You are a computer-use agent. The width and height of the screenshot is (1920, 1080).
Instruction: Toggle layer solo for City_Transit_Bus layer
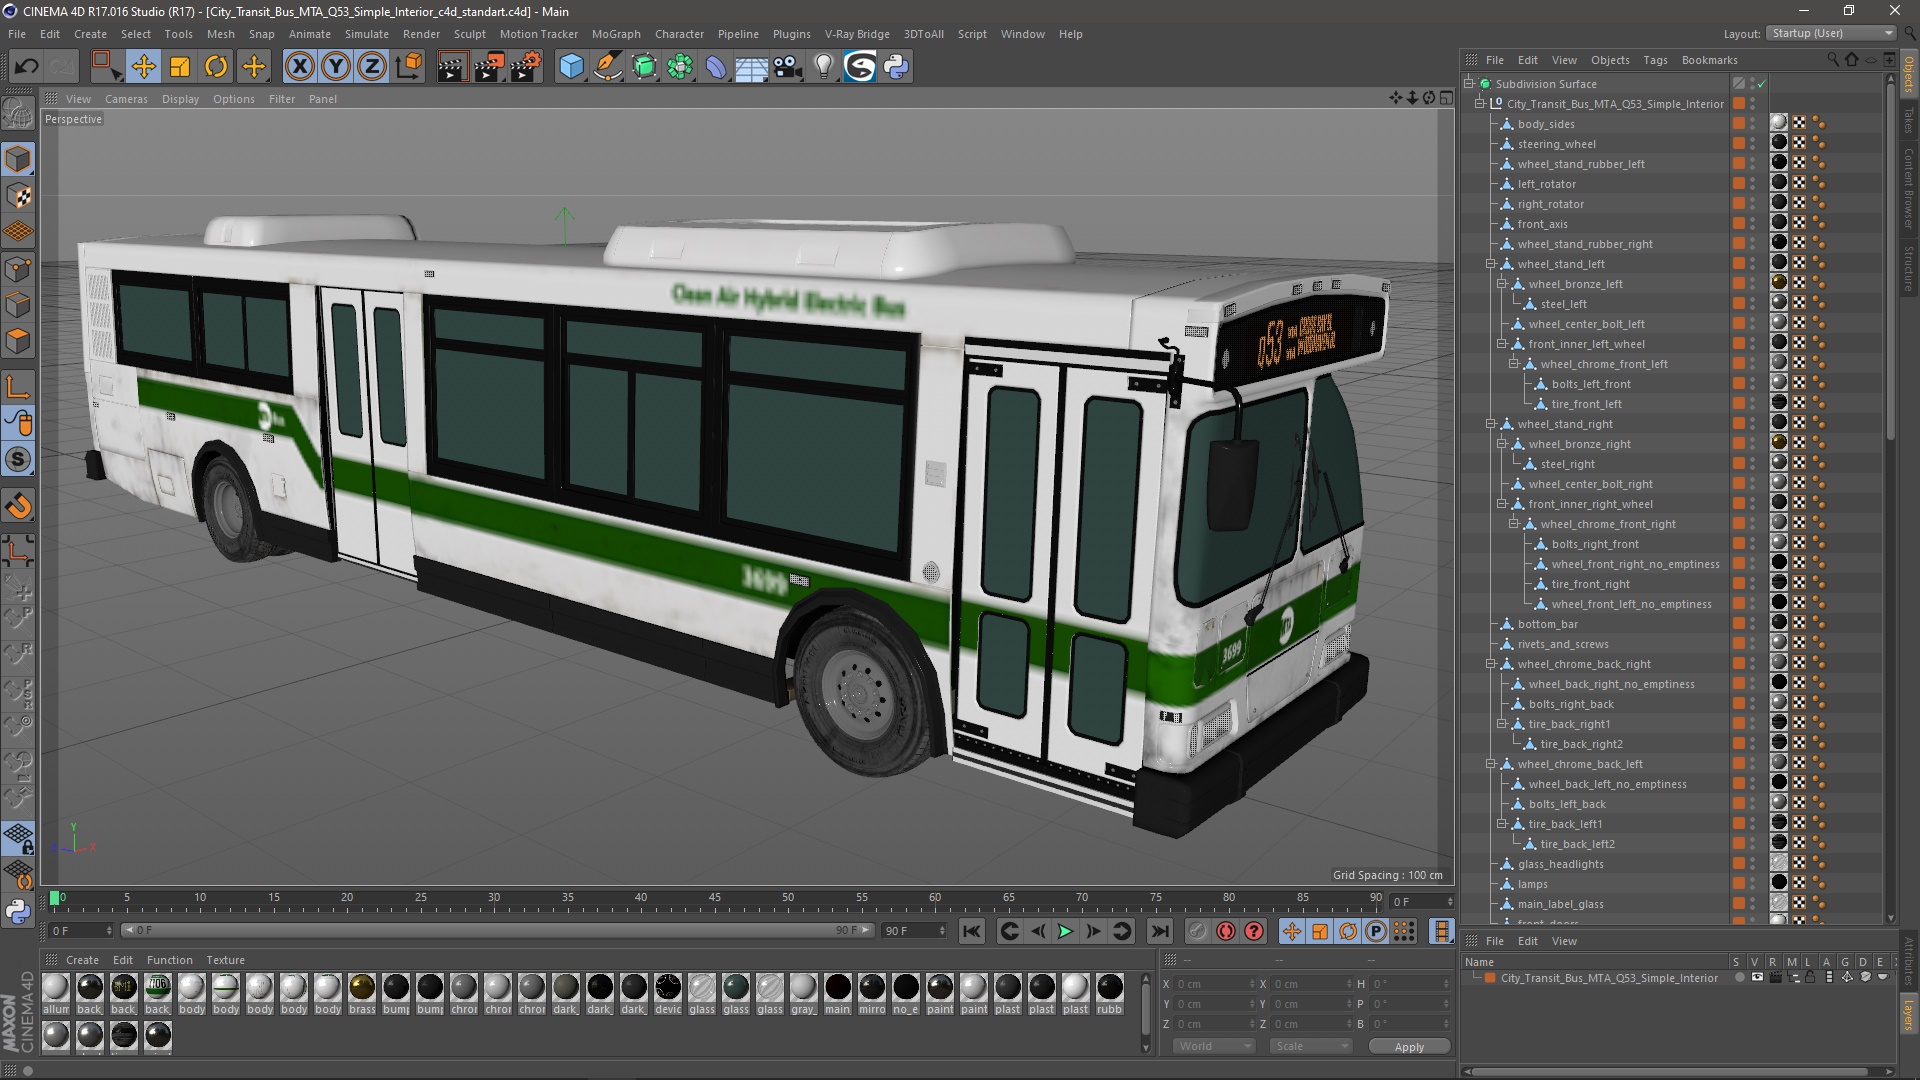point(1740,978)
